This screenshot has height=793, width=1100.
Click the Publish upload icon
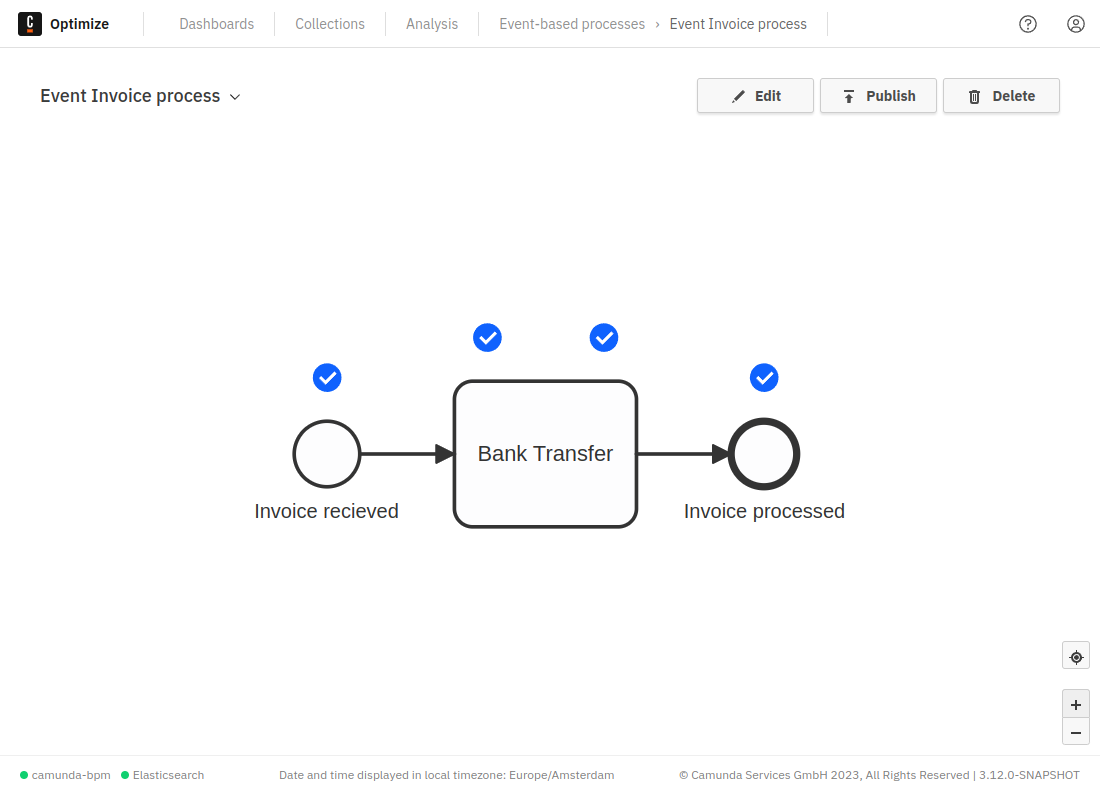851,95
